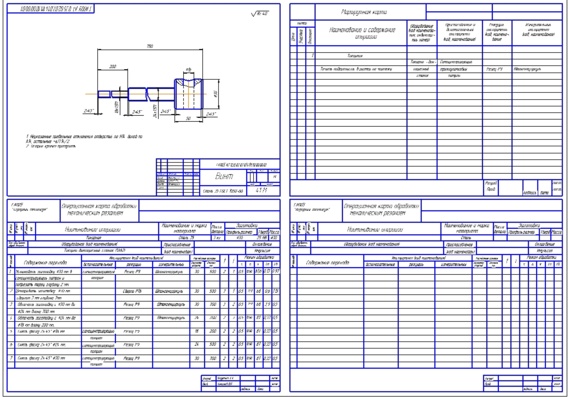Click the surface roughness symbol in the drawing corner
This screenshot has width=570, height=397.
pyautogui.click(x=260, y=13)
